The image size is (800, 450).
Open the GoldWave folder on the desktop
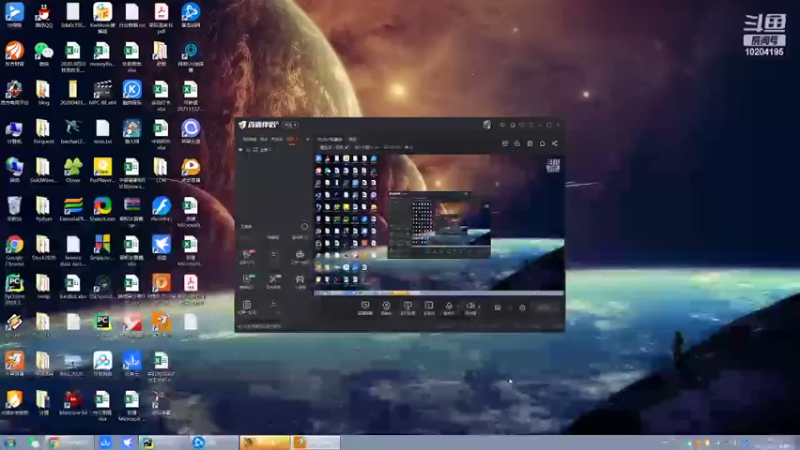tap(43, 169)
